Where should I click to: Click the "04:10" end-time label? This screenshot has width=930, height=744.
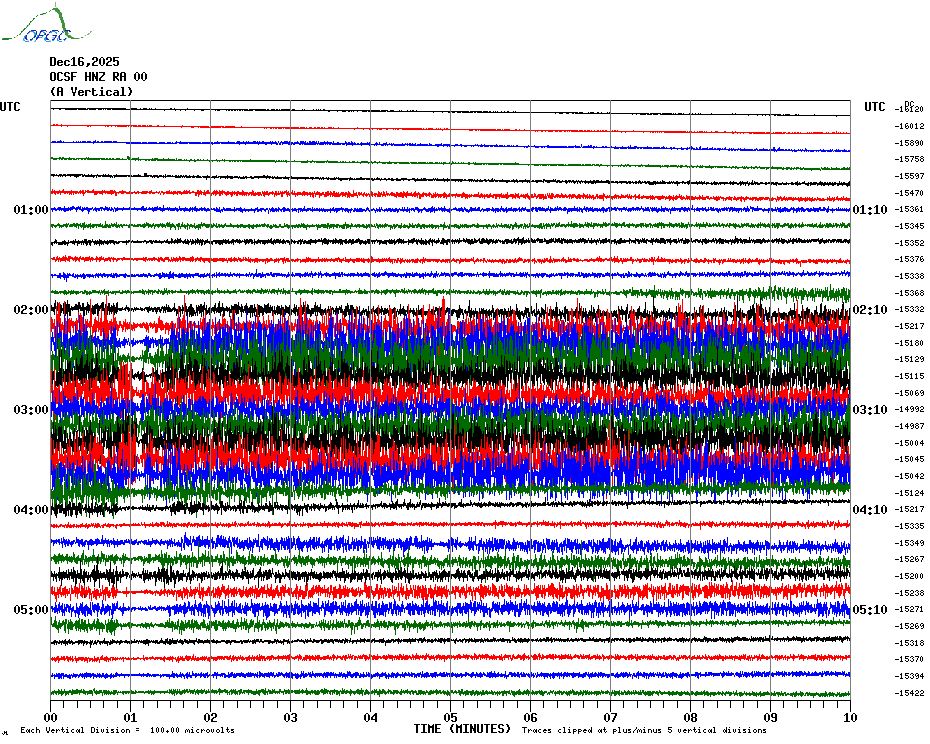coord(870,510)
